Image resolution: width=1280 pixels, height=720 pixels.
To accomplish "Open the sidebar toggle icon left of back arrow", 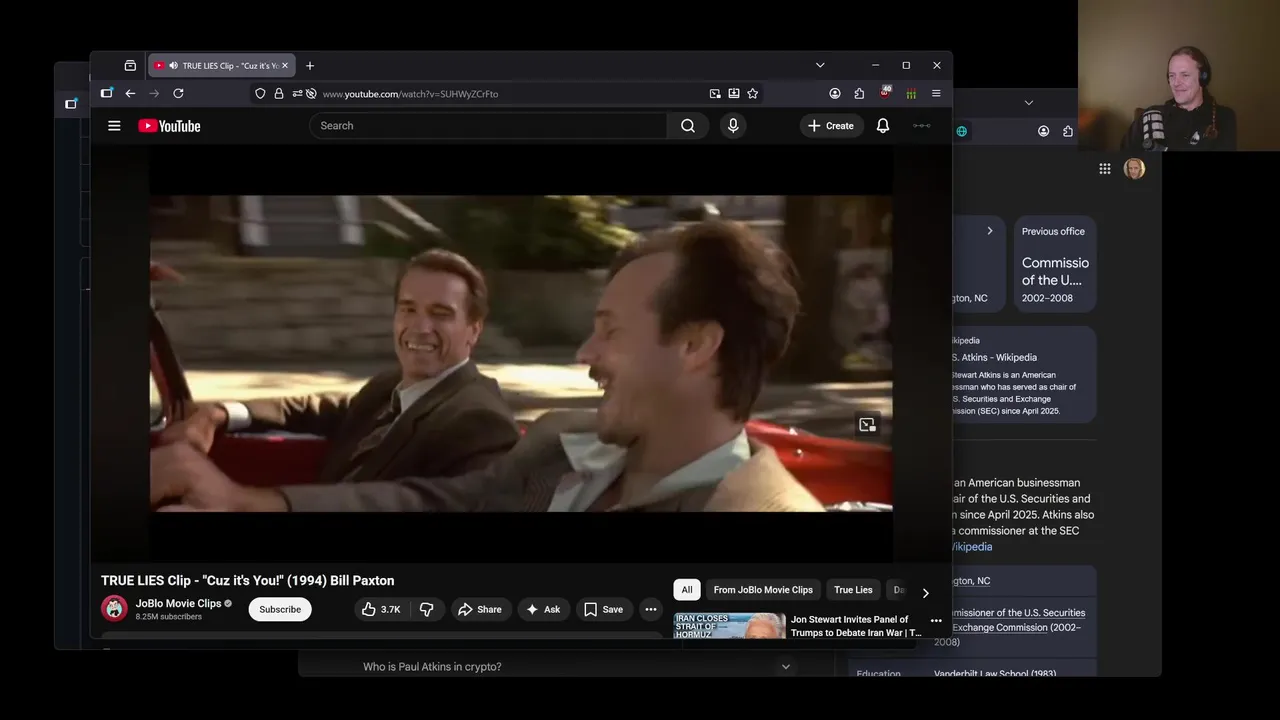I will coord(106,93).
